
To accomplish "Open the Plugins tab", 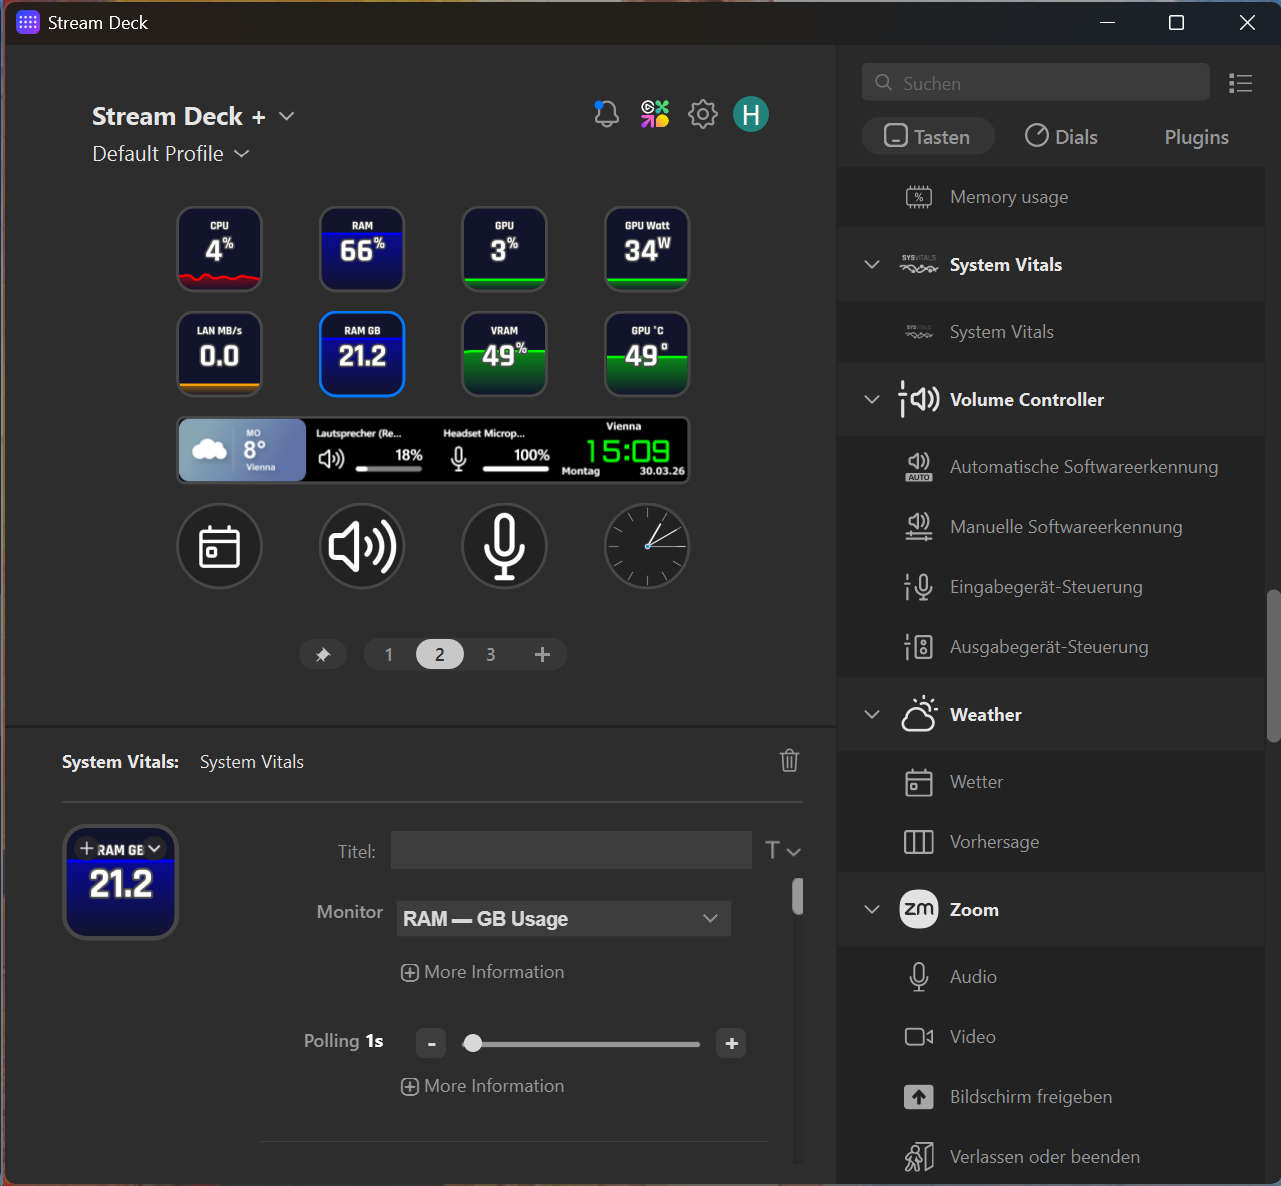I will tap(1196, 136).
